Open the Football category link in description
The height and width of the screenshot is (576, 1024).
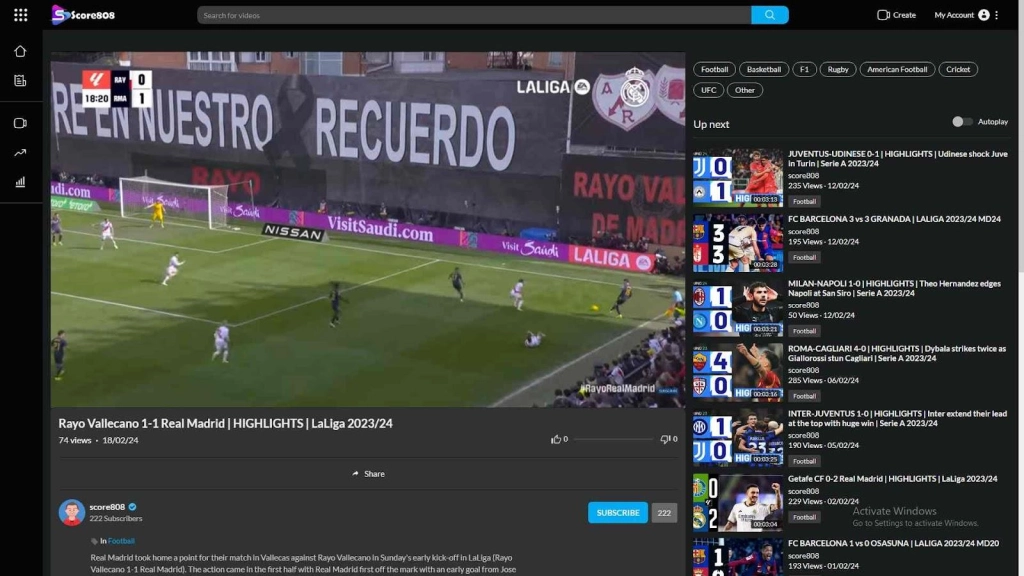[121, 541]
